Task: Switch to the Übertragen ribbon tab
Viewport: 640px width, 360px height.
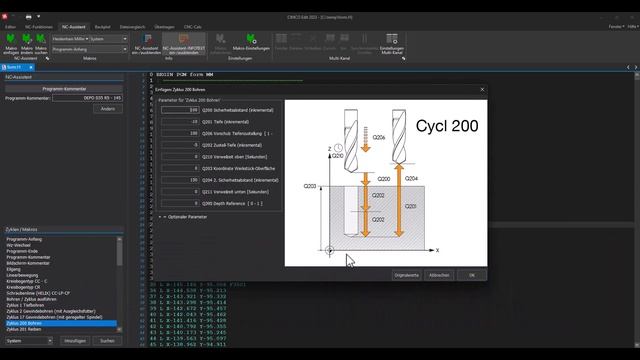Action: coord(164,27)
